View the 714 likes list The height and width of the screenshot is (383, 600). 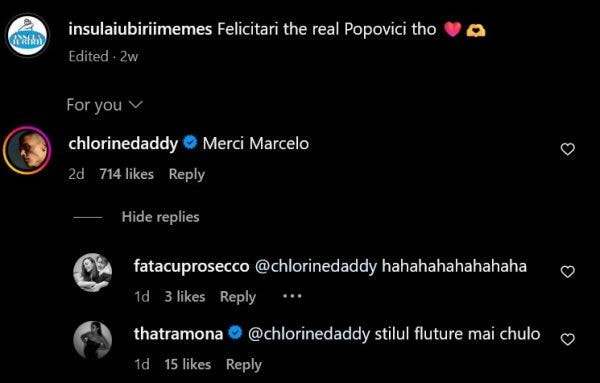[x=127, y=174]
